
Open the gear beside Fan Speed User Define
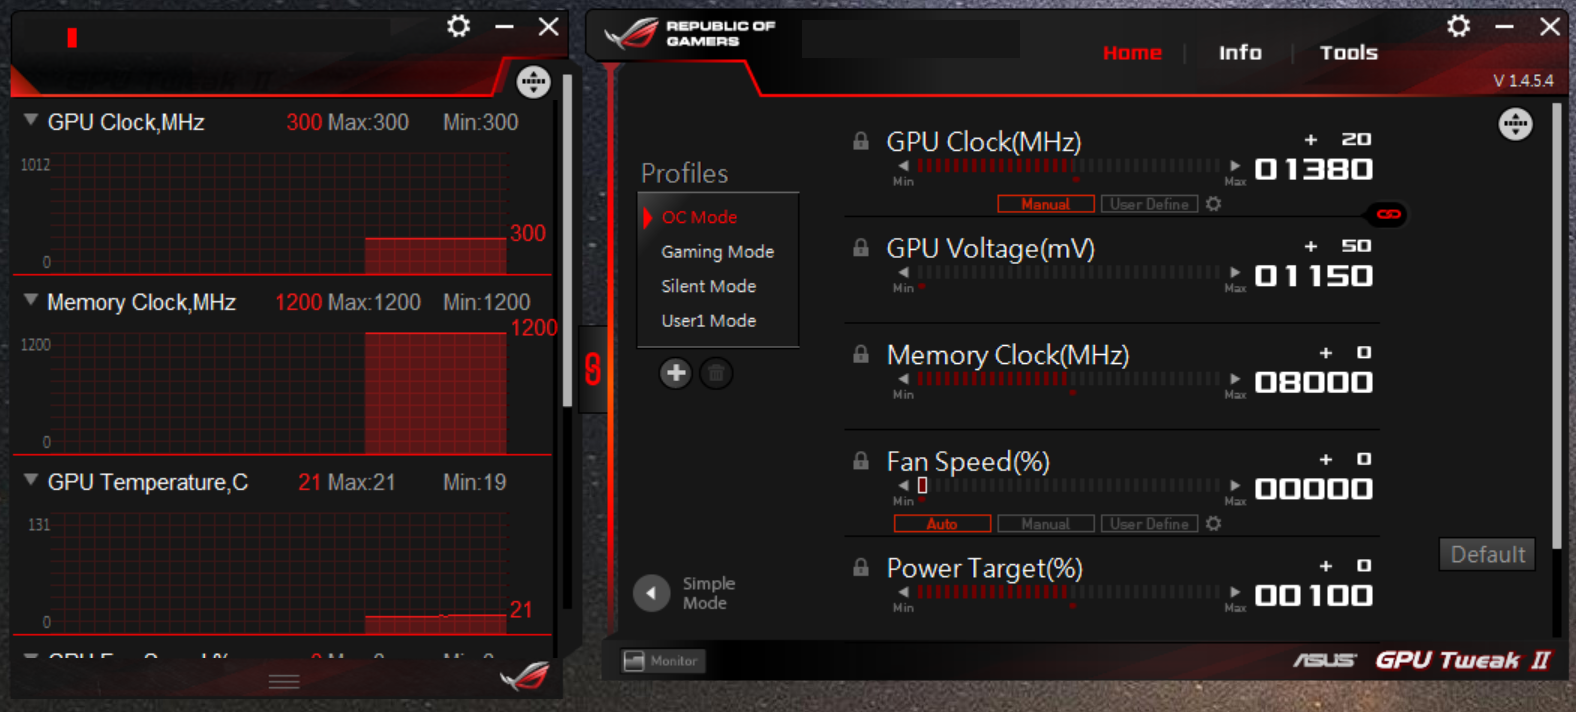click(x=1213, y=524)
